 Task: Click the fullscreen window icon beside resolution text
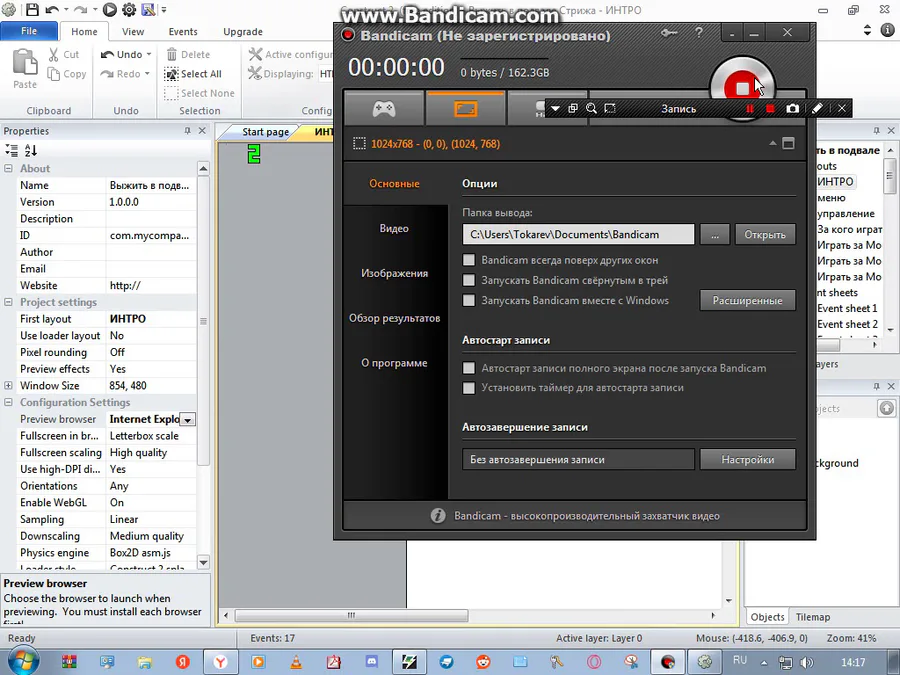click(789, 143)
